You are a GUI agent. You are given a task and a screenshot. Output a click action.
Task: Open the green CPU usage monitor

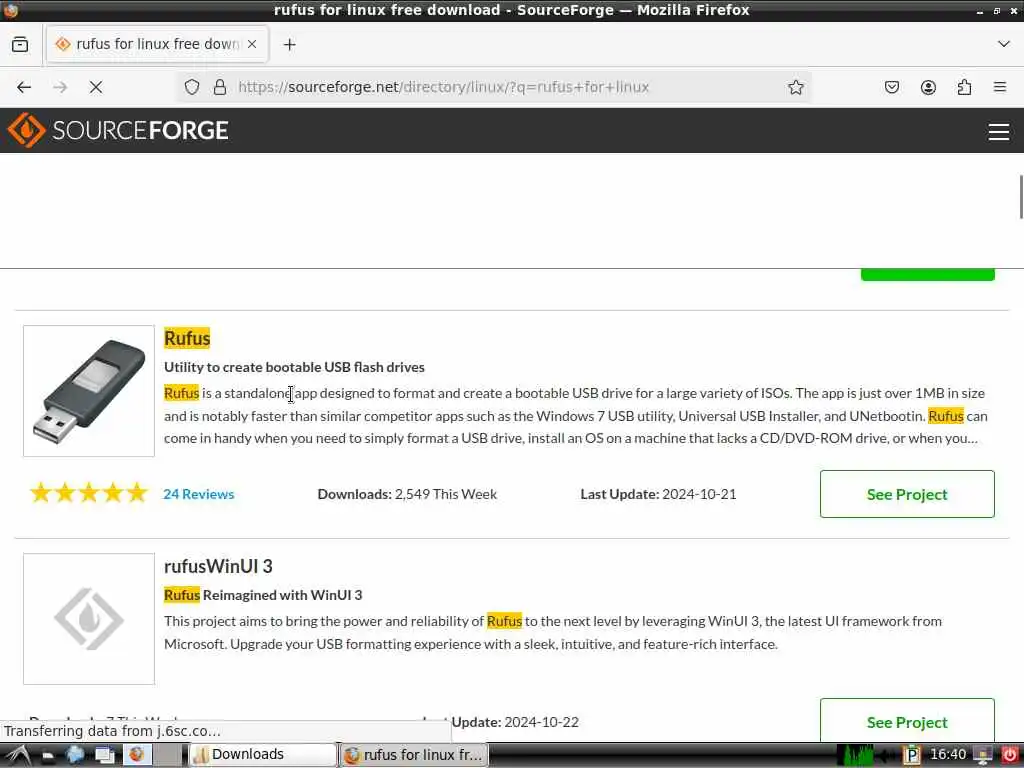pos(855,755)
